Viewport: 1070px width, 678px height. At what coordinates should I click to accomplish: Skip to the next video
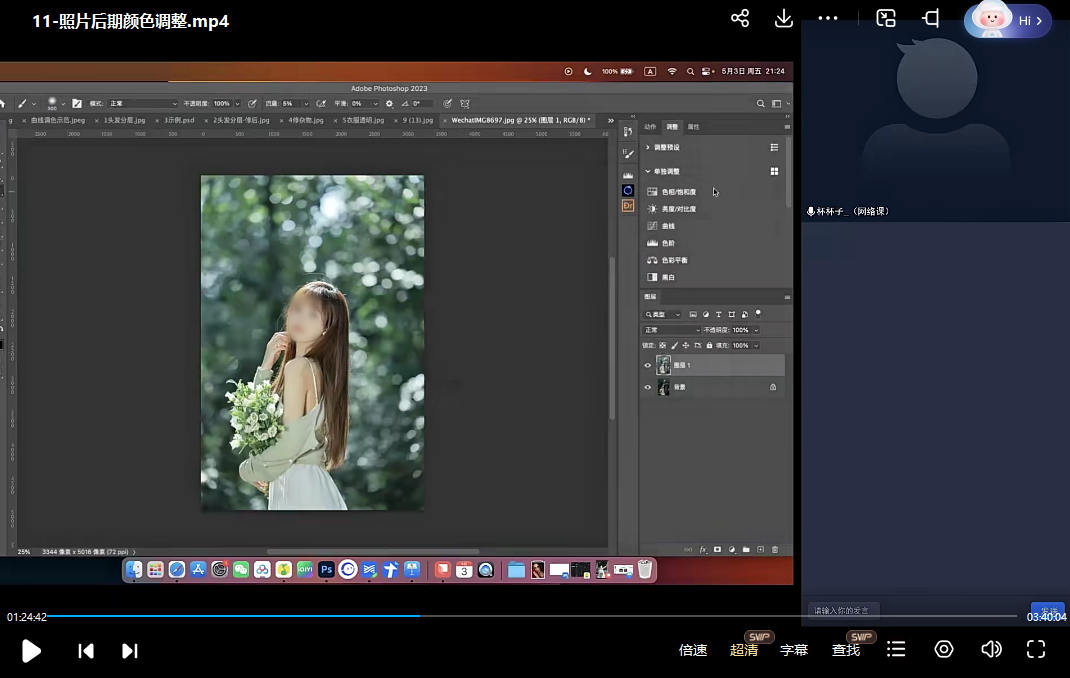[x=130, y=651]
